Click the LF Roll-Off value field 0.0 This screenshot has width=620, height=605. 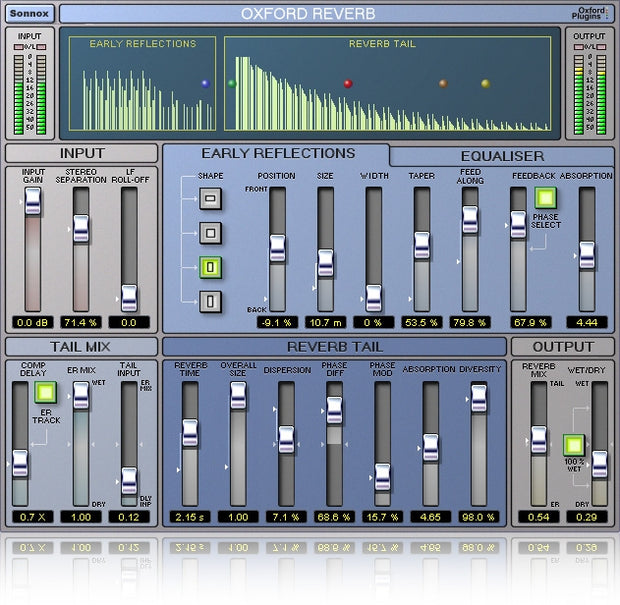[x=129, y=322]
